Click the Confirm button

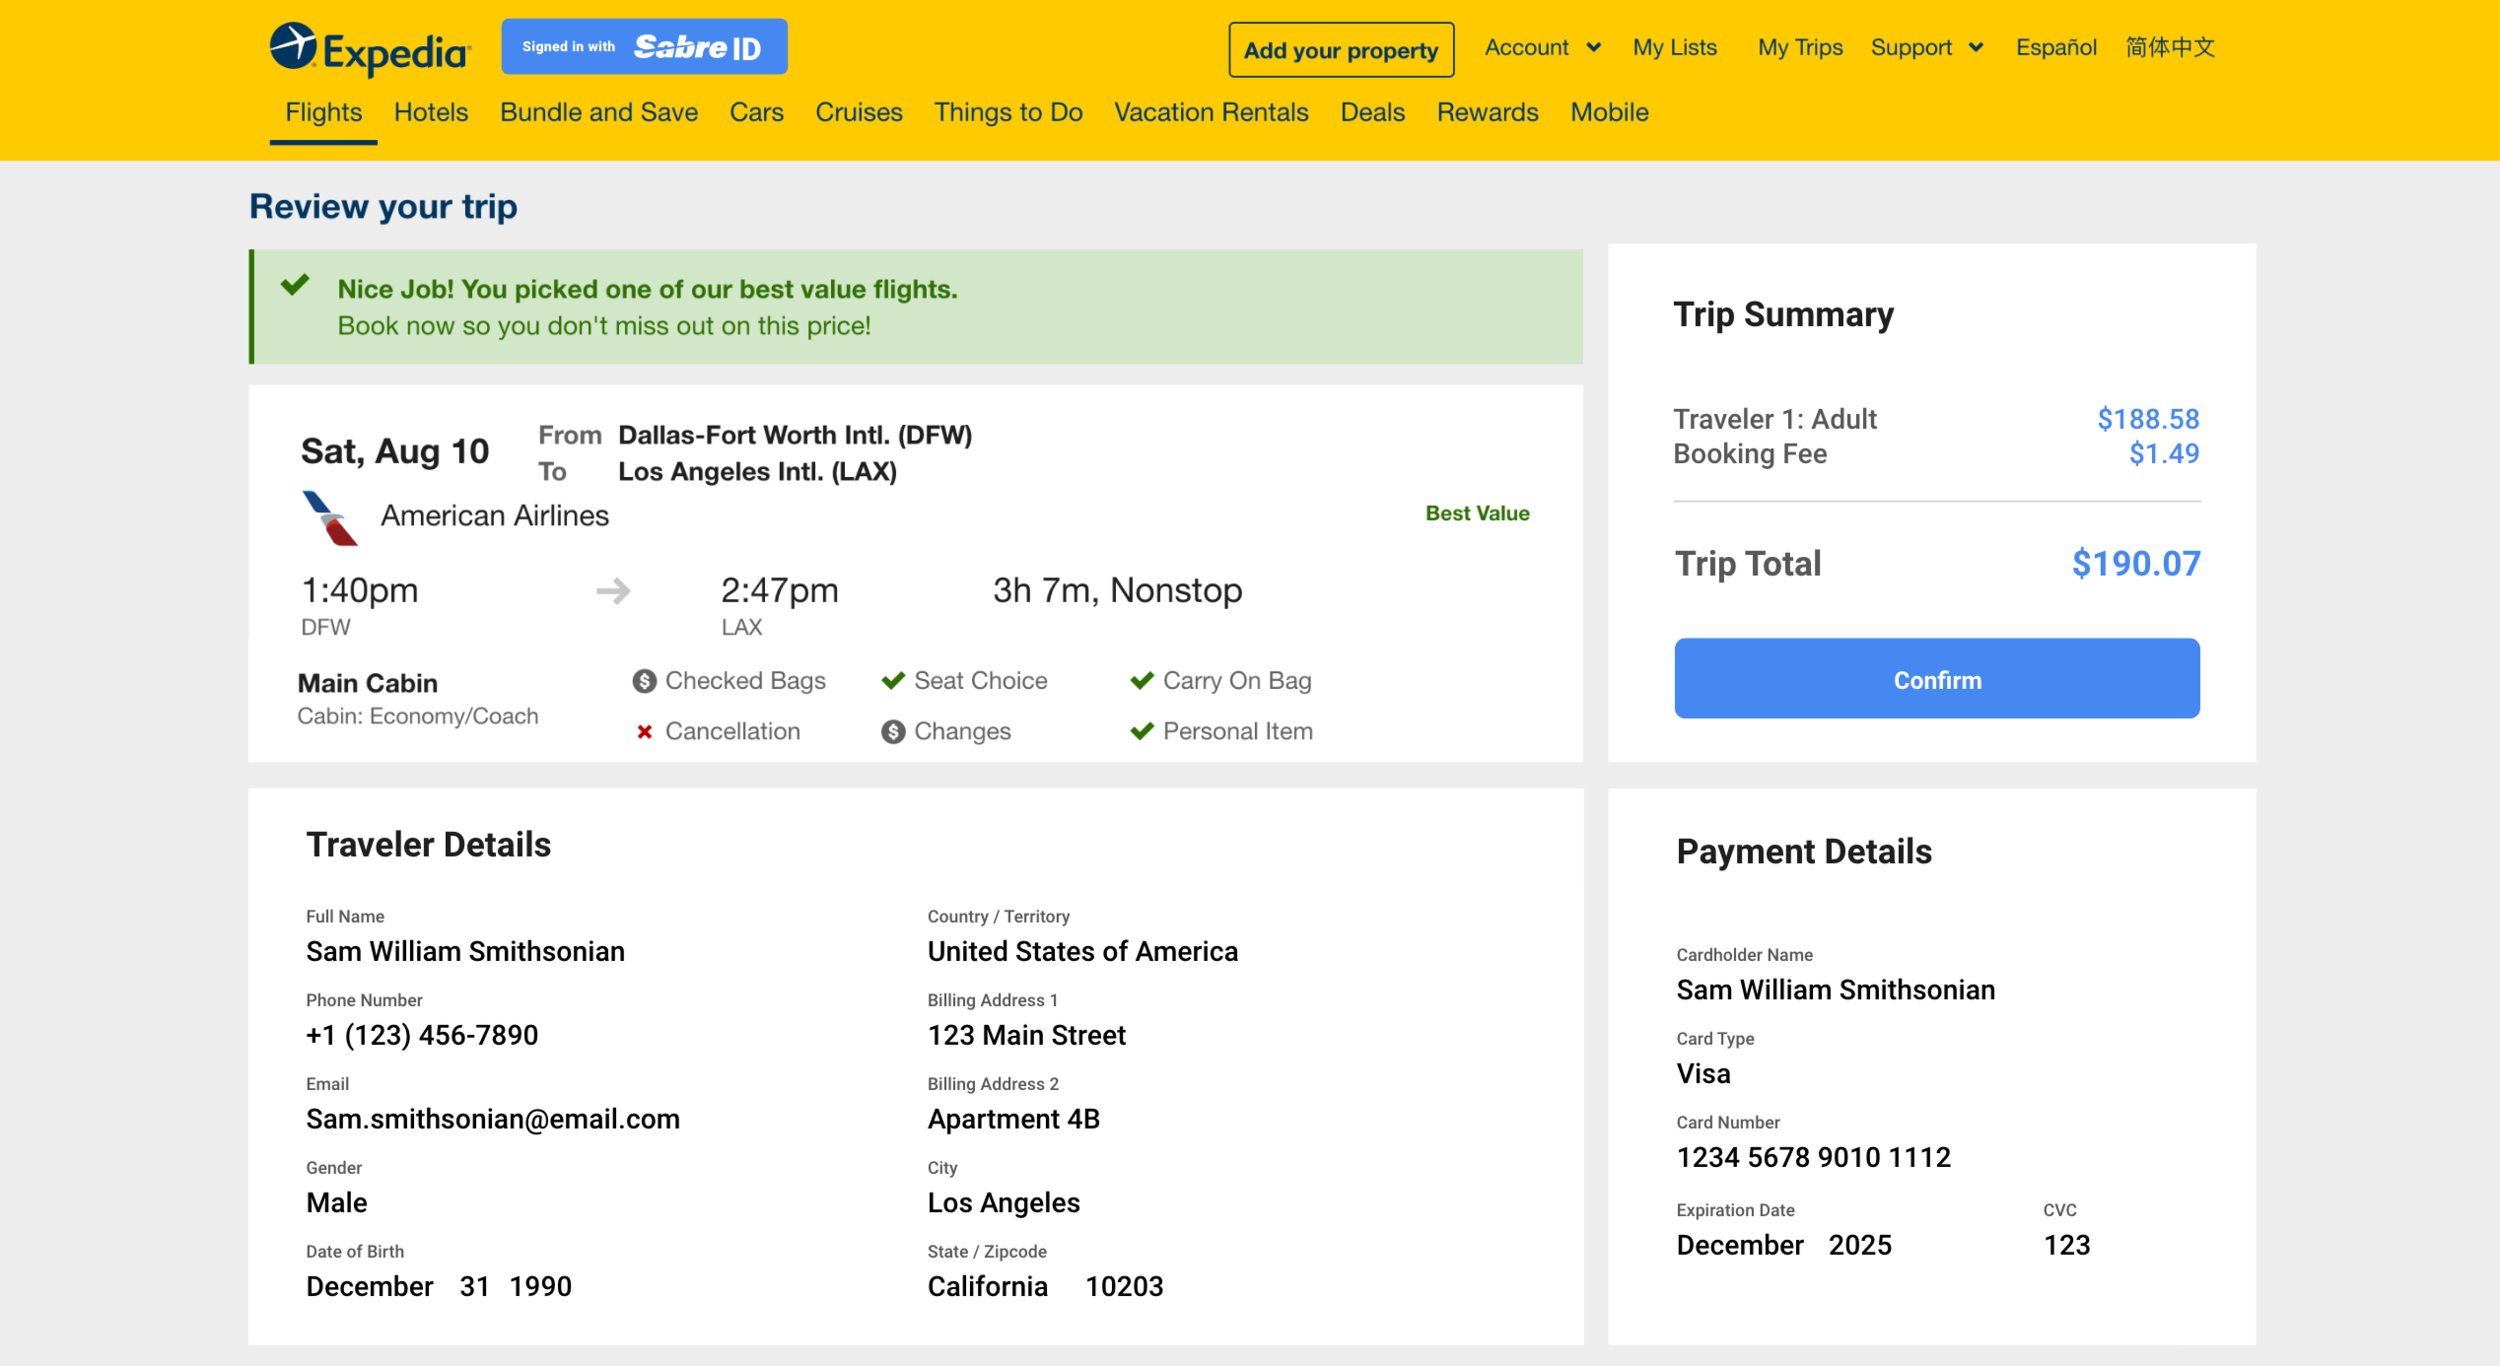1937,679
